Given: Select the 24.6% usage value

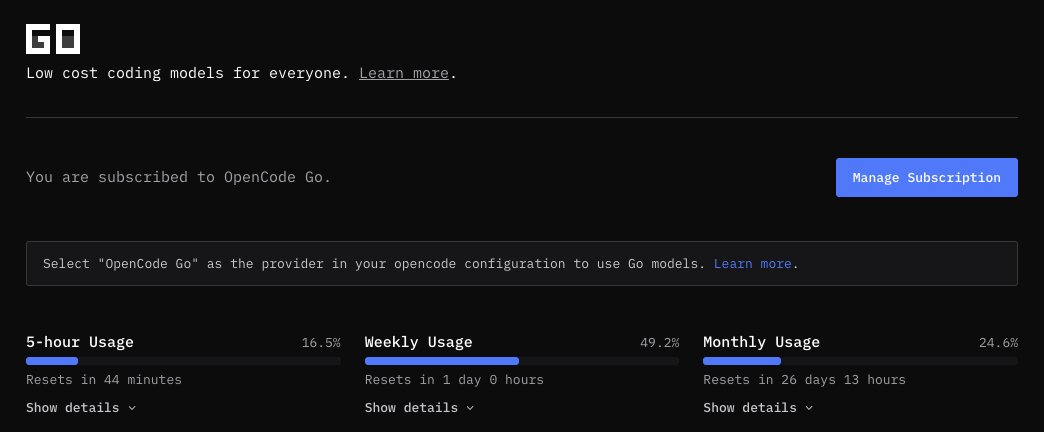Looking at the screenshot, I should [998, 343].
